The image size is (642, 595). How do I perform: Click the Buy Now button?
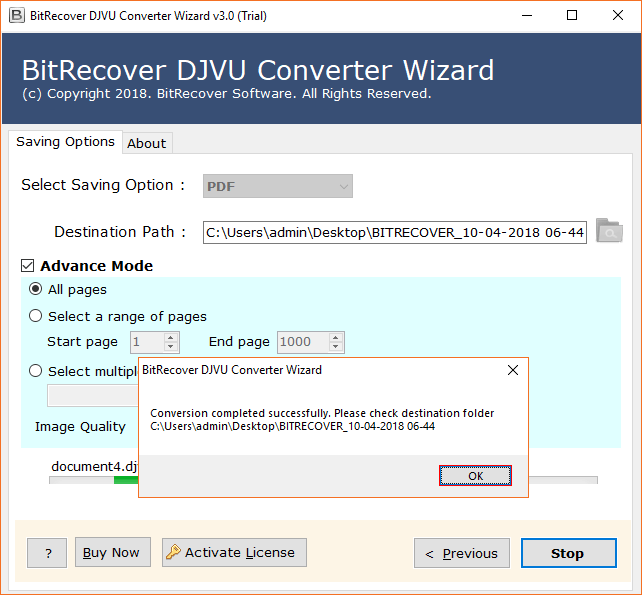(113, 552)
